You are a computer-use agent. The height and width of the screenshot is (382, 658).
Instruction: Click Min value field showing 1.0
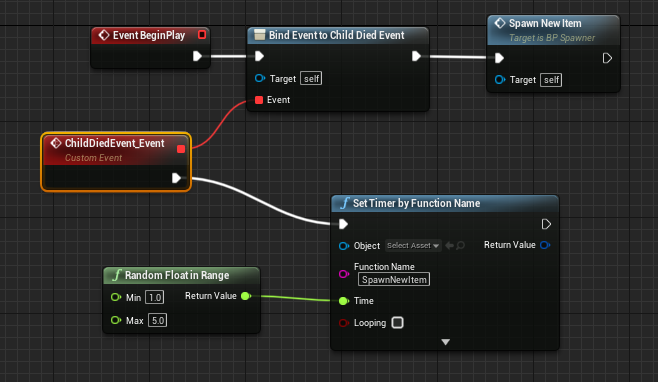[x=154, y=297]
